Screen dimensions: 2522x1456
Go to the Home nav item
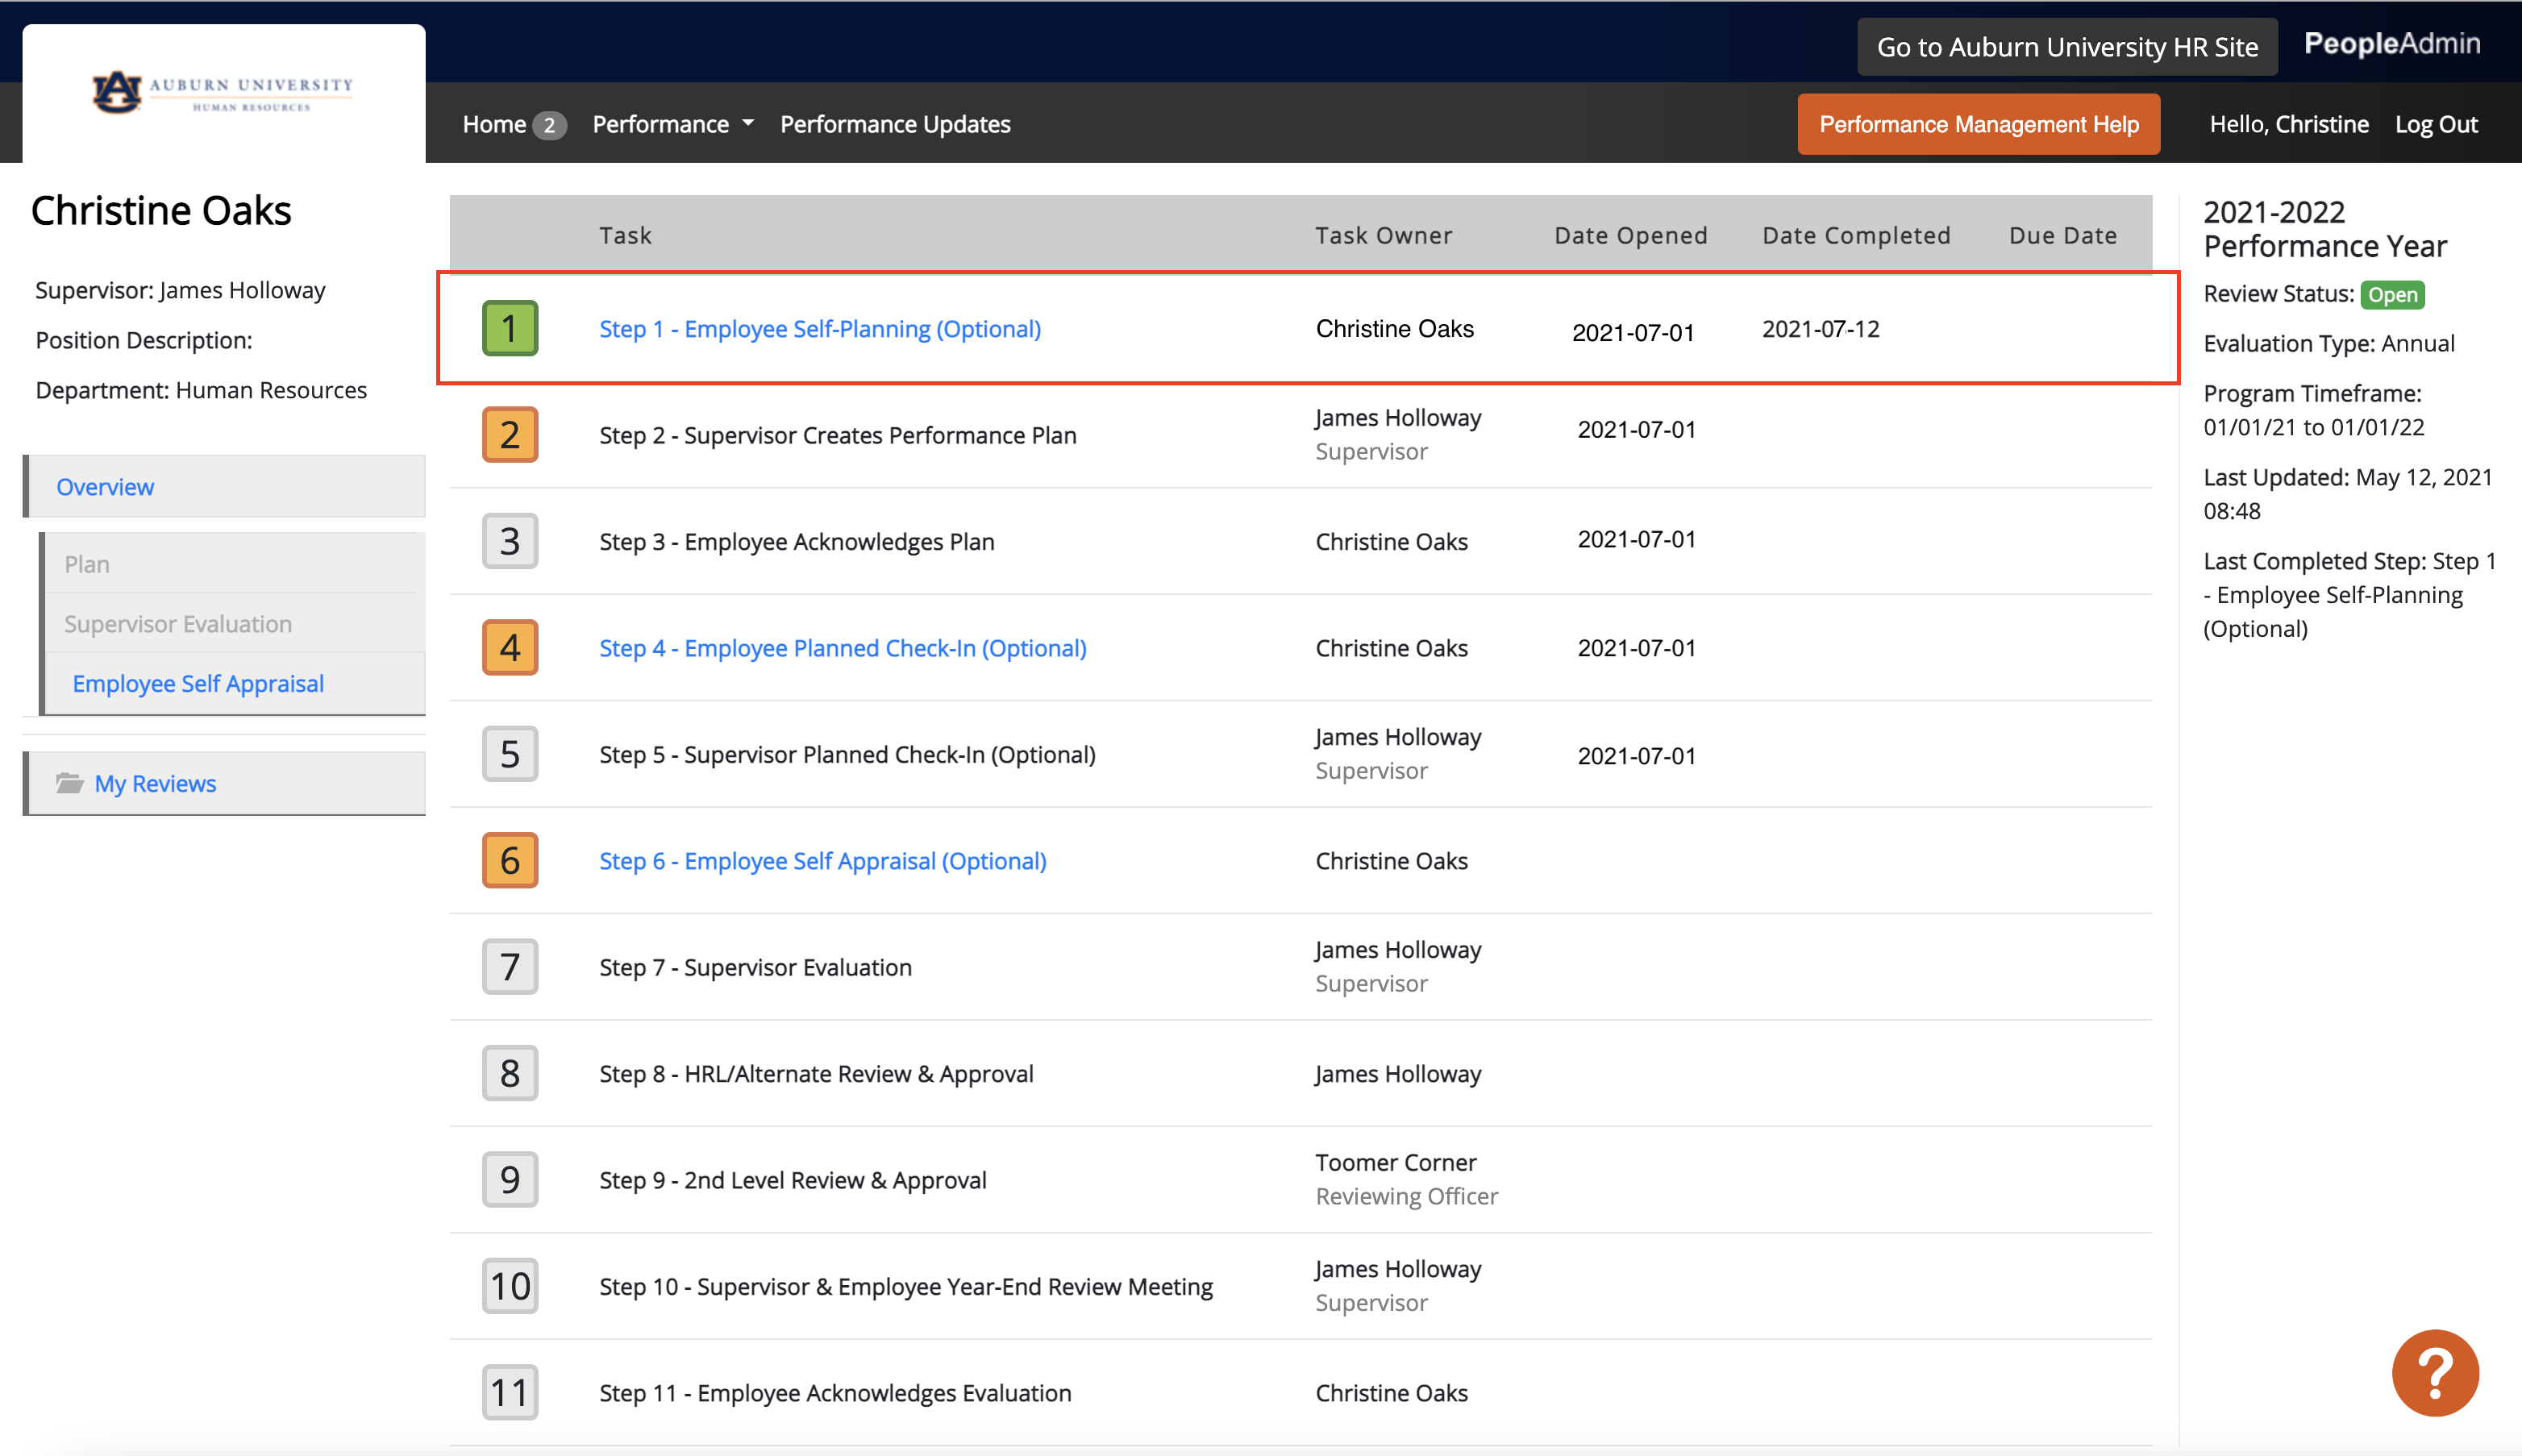(494, 124)
